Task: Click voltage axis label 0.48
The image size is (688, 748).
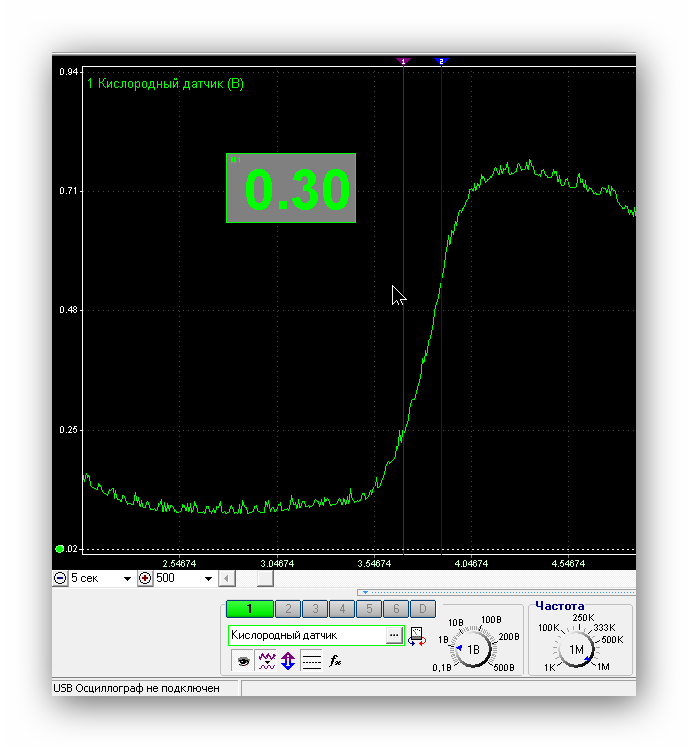Action: 68,310
